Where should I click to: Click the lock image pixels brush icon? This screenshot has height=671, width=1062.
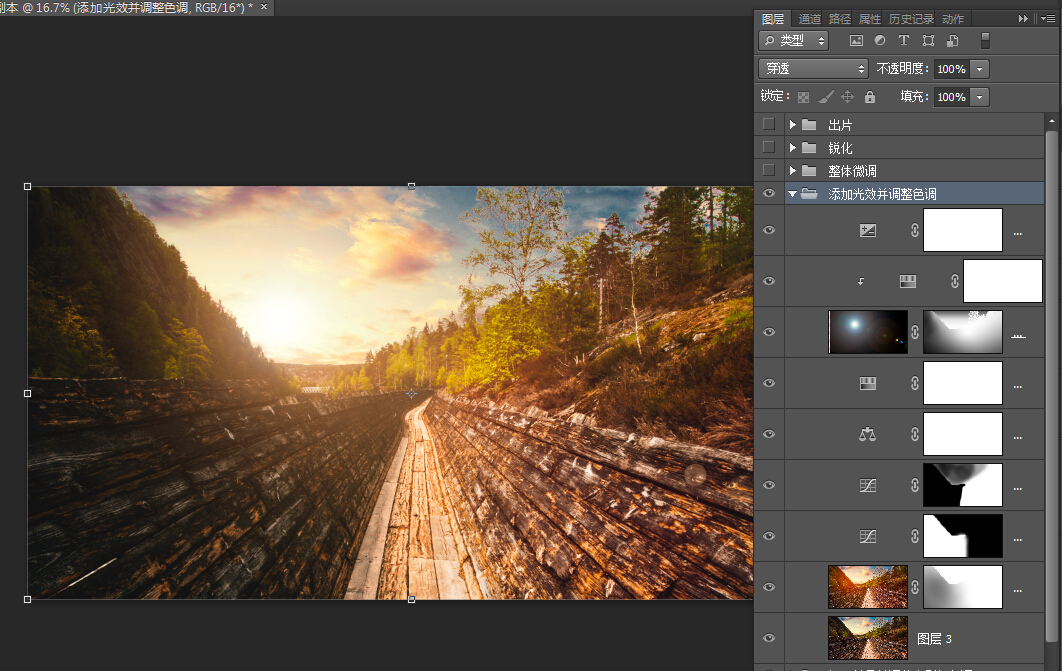826,97
